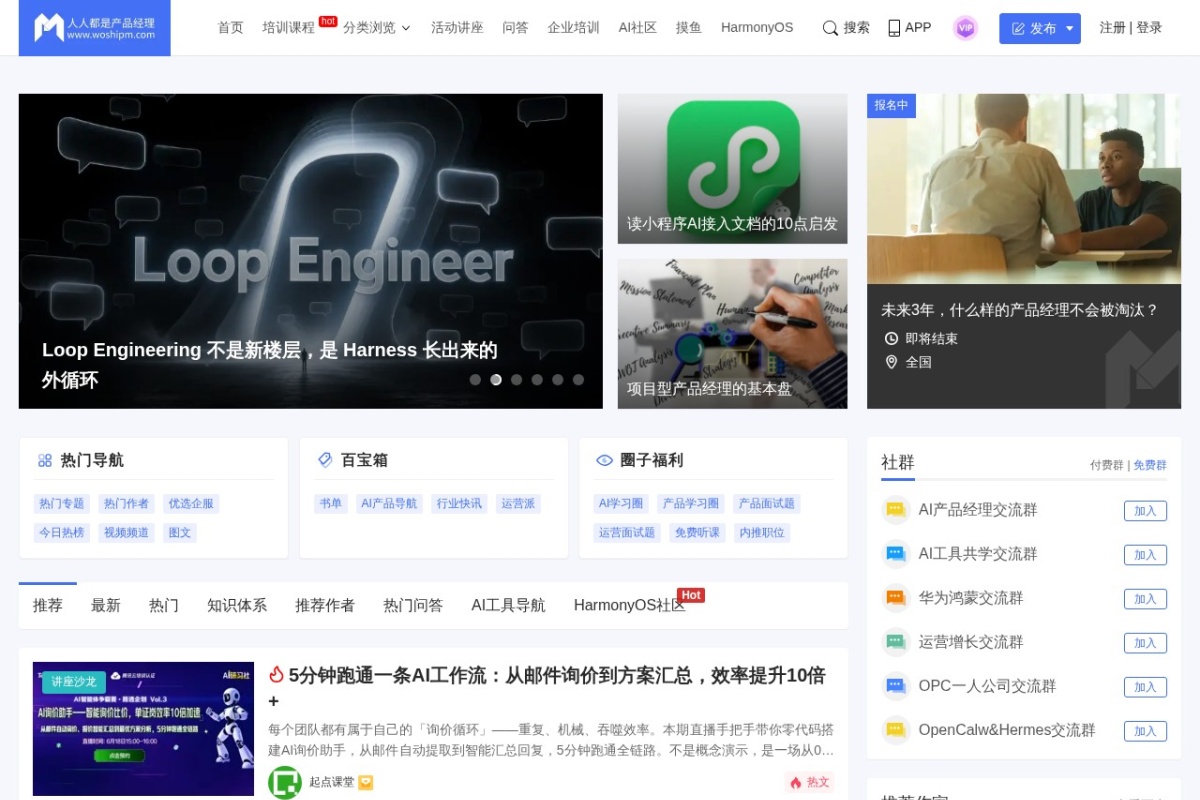1200x800 pixels.
Task: Switch to the 知识体系 tab
Action: 237,605
